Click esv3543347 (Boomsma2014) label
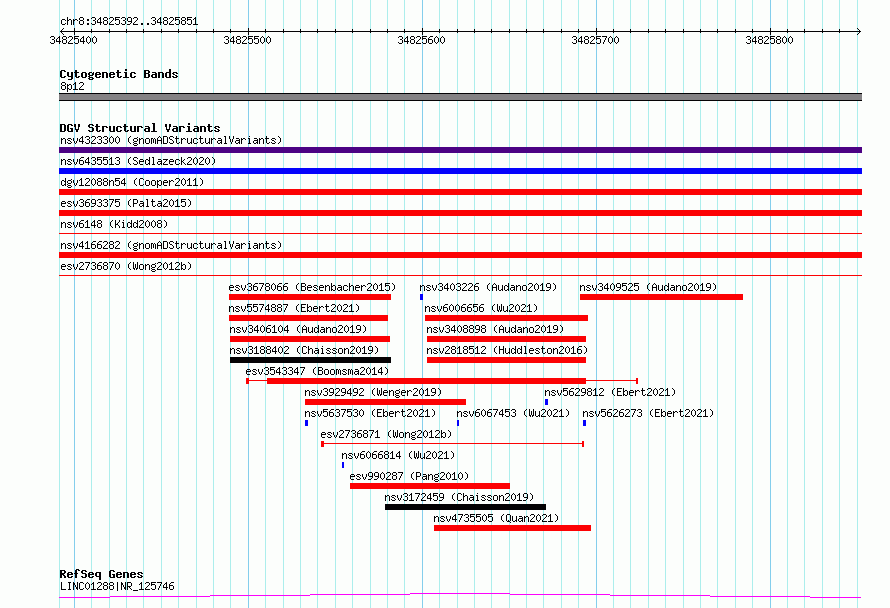890x608 pixels. 317,371
